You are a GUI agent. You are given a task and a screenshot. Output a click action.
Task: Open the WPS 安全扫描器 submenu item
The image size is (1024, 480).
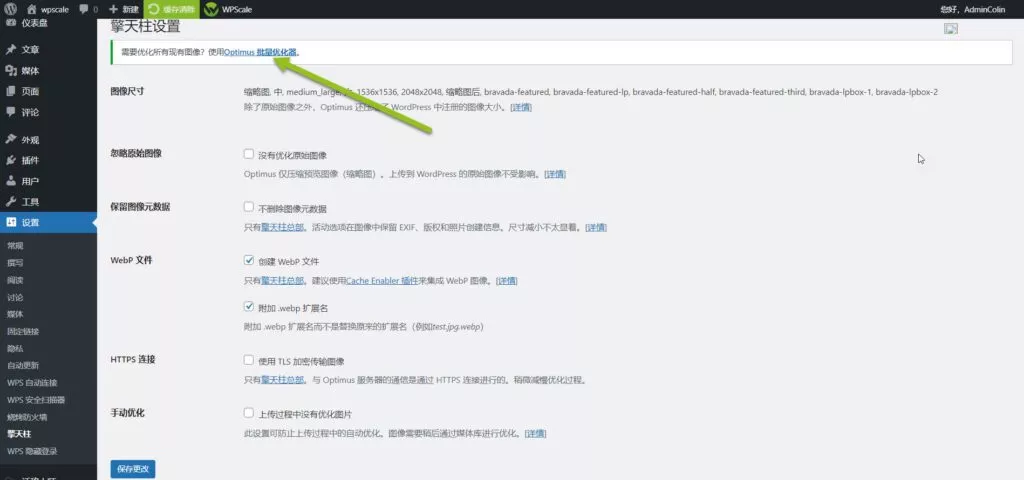36,400
